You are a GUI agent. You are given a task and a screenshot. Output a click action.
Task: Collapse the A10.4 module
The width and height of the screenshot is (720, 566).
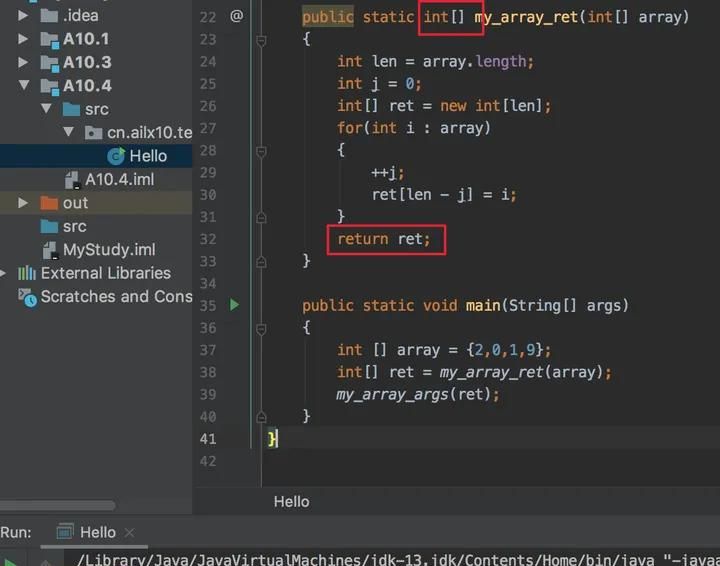pos(23,86)
